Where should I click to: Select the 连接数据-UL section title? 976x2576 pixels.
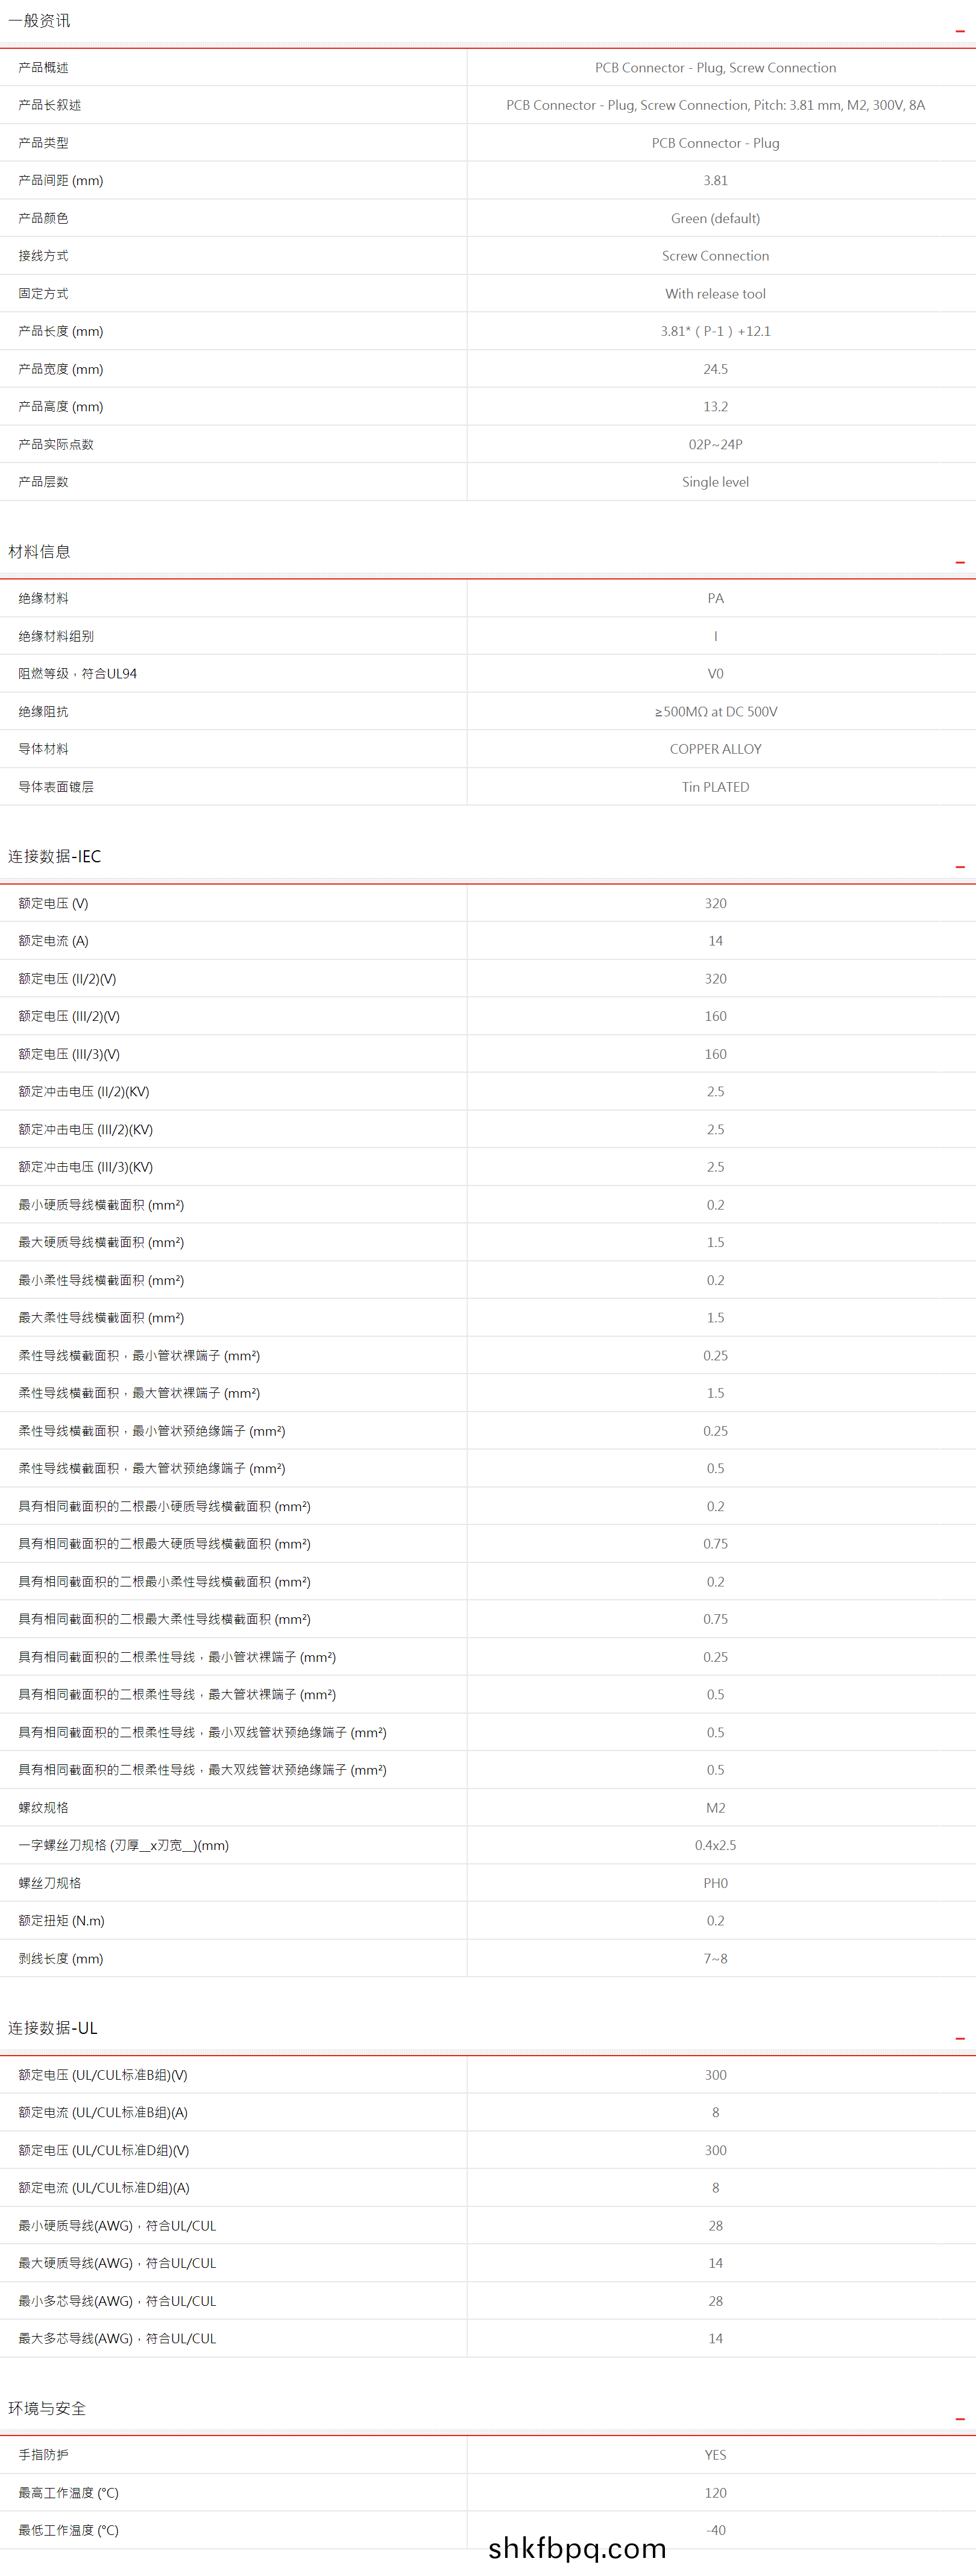pyautogui.click(x=53, y=2028)
